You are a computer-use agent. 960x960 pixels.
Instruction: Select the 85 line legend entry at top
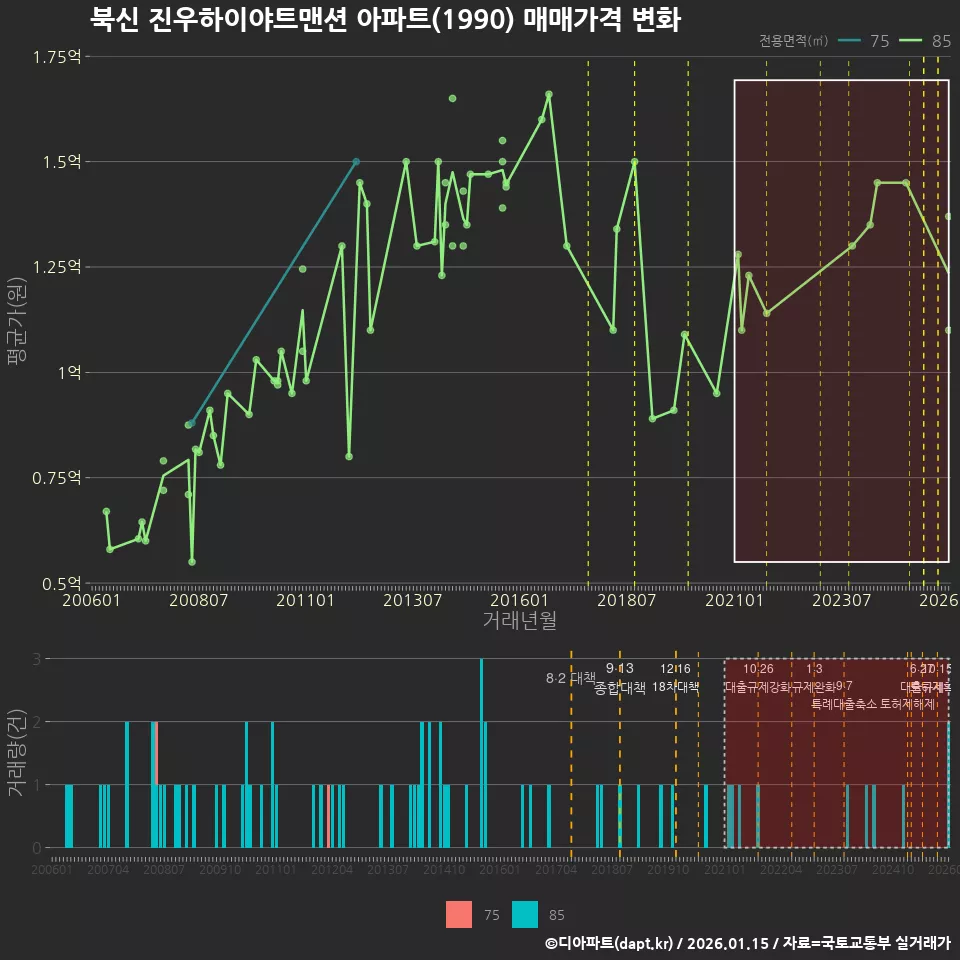coord(925,41)
